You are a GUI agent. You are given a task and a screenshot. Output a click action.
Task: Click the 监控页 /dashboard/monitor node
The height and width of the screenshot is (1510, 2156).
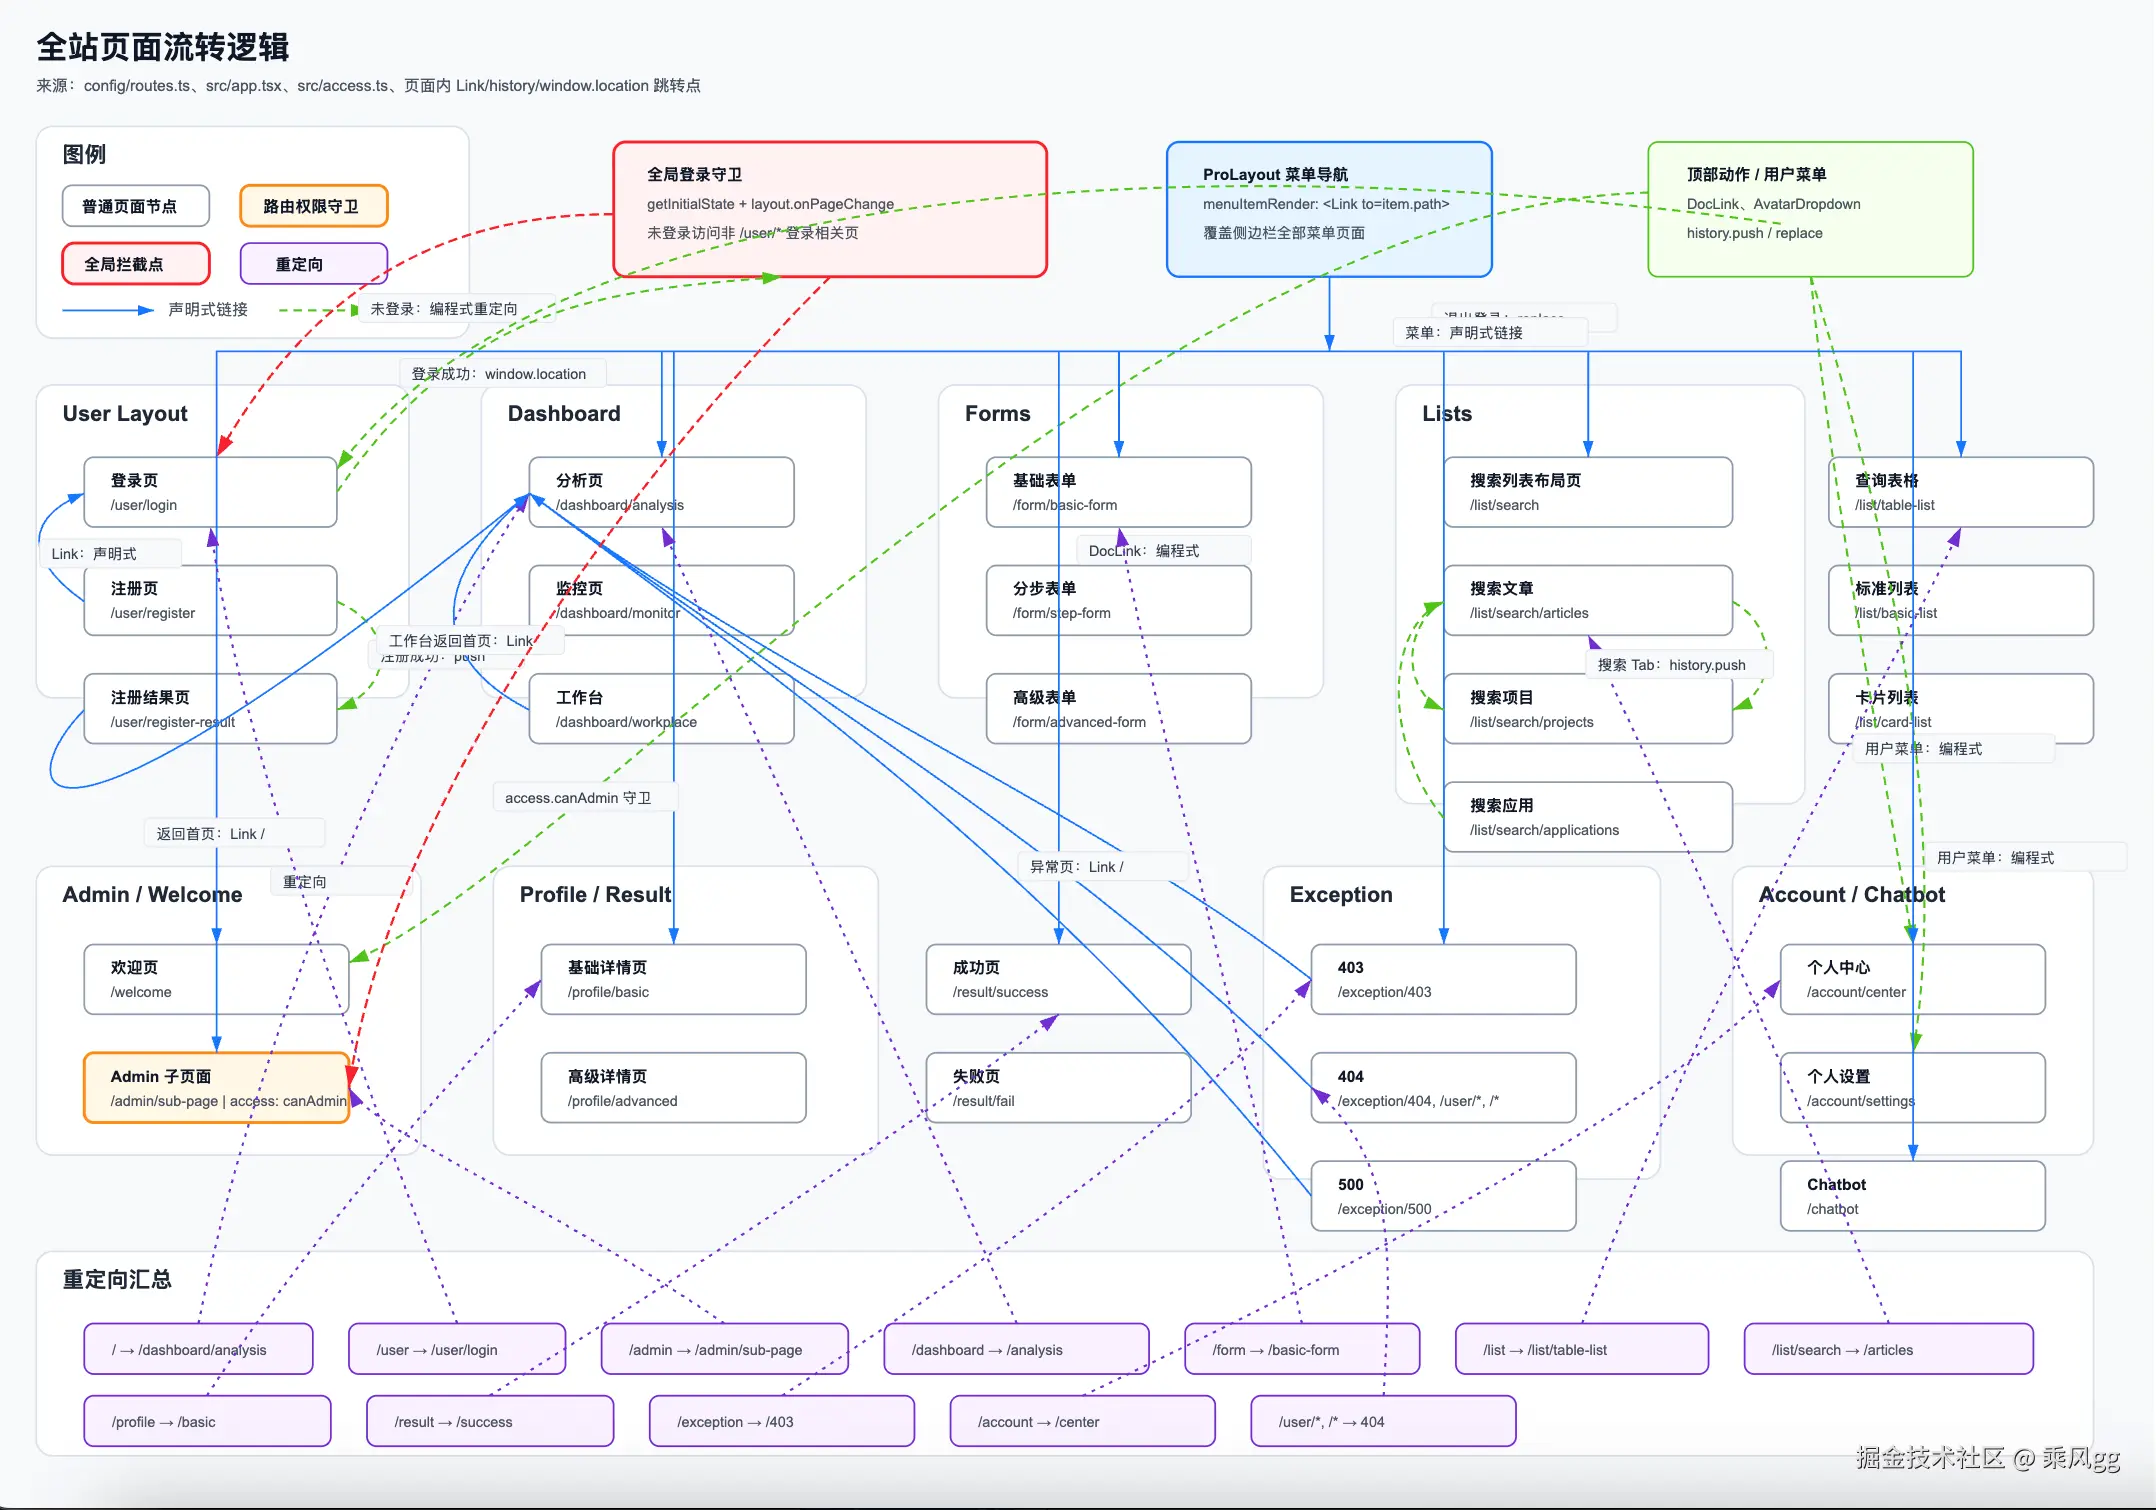tap(661, 600)
